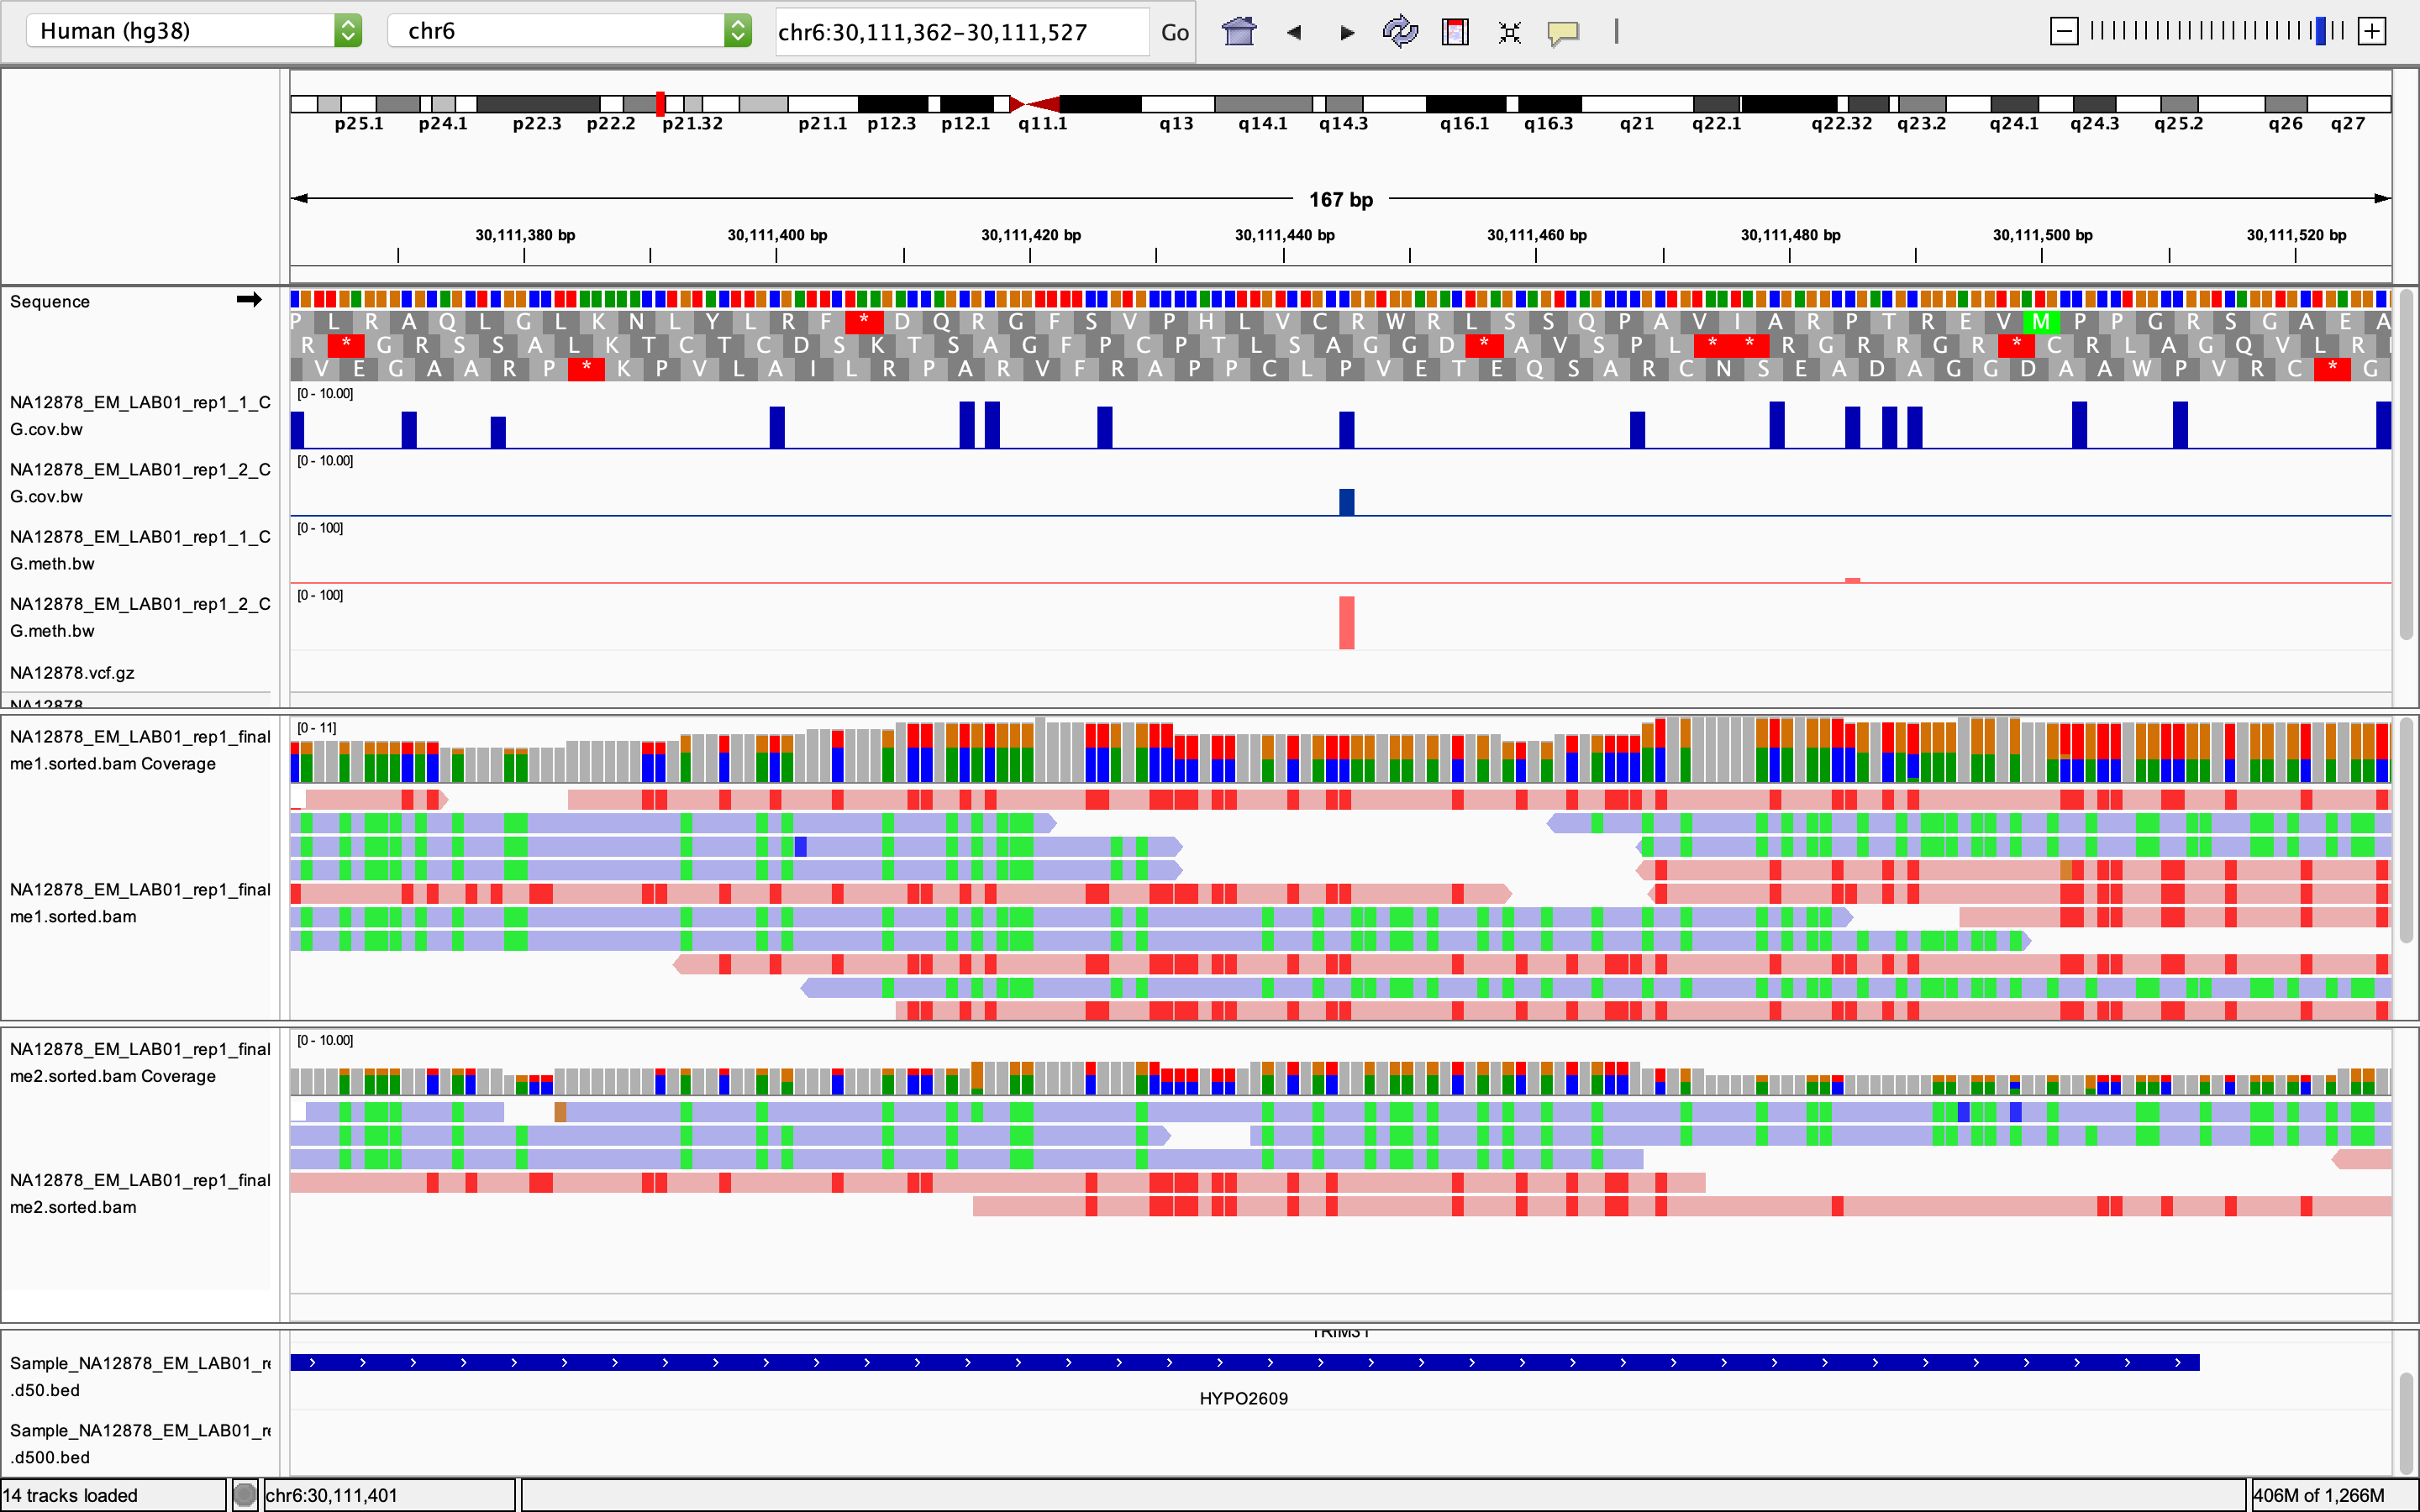This screenshot has height=1512, width=2420.
Task: Click the 406M of 1,266M memory text
Action: (2318, 1495)
